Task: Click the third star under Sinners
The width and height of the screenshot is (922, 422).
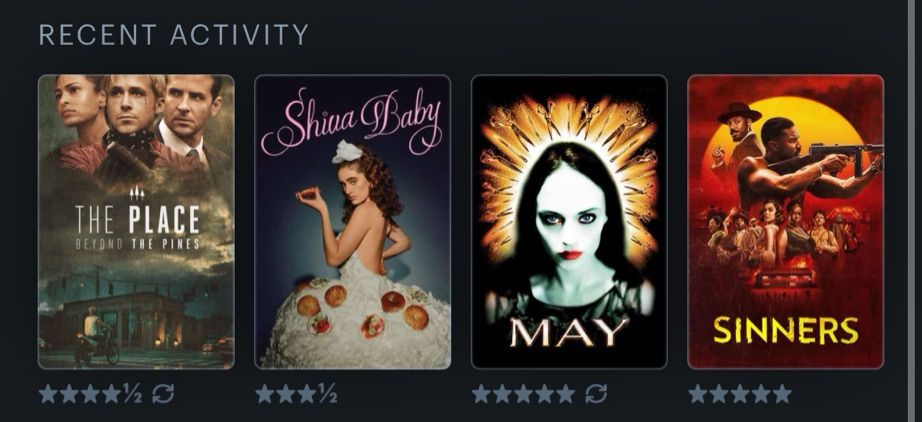Action: (740, 394)
